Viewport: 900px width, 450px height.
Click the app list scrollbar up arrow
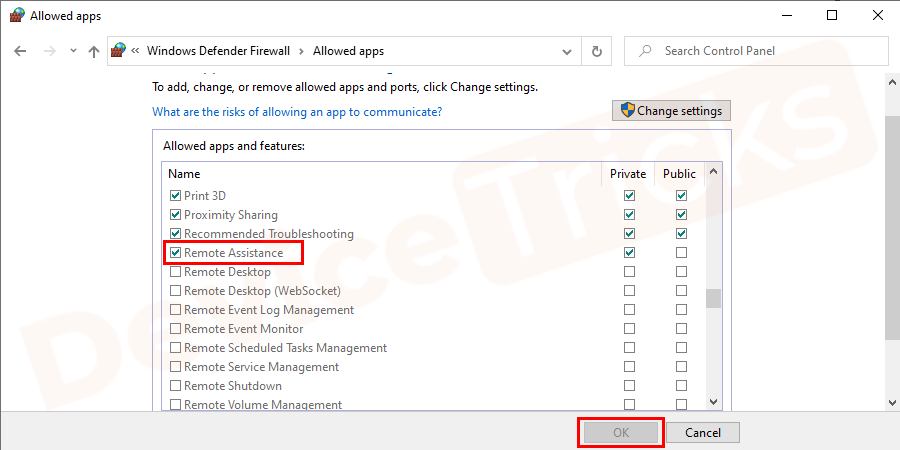pos(713,172)
